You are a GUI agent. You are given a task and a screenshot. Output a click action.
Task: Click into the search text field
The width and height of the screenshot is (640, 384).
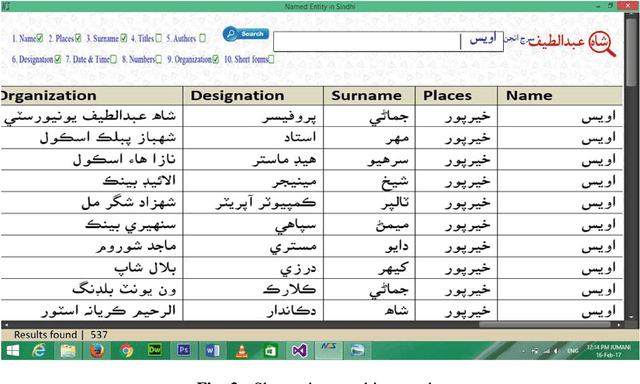click(x=388, y=41)
